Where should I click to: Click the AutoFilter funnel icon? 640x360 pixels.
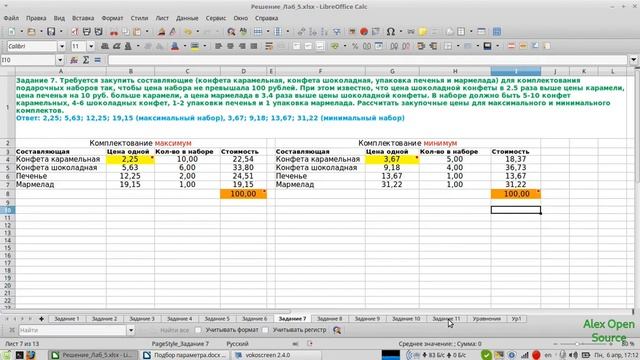[337, 32]
